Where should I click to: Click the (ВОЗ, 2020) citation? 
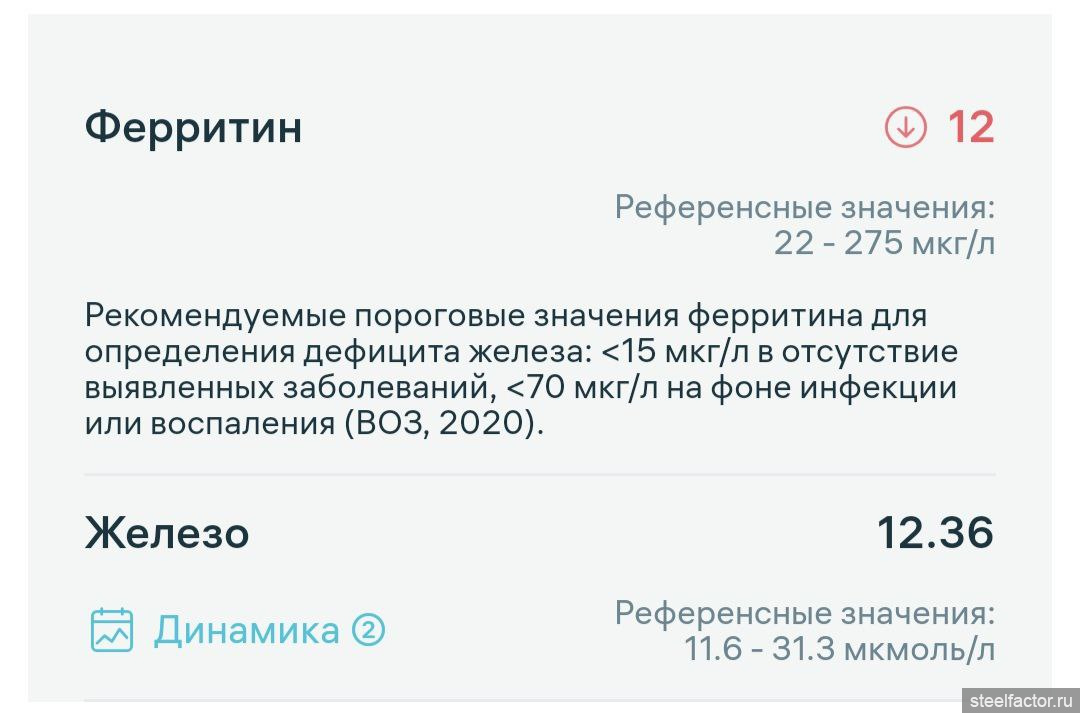coord(444,422)
